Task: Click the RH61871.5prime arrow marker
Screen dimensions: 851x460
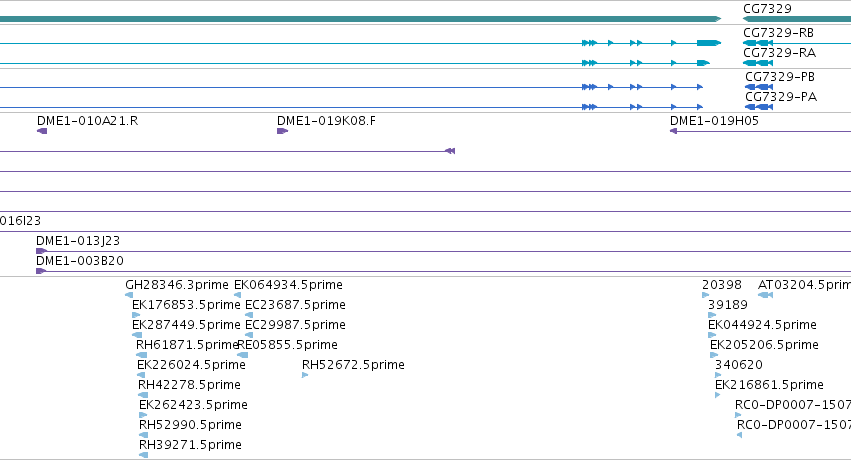Action: [141, 355]
